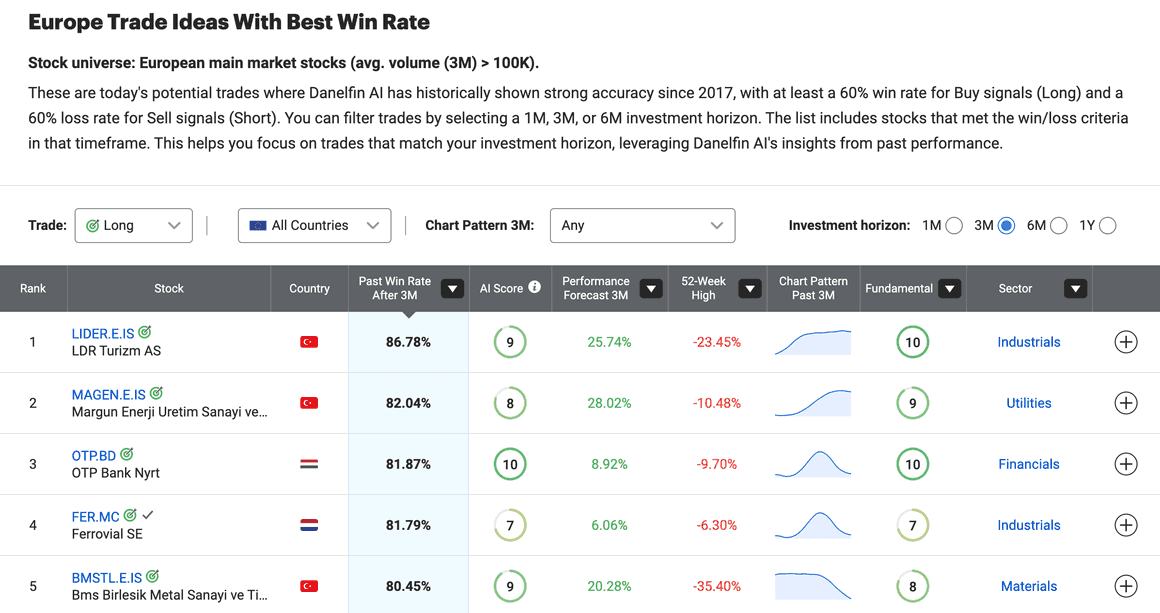Viewport: 1160px width, 613px height.
Task: Click AI Score 10 circle for OTP.BD
Action: [510, 464]
